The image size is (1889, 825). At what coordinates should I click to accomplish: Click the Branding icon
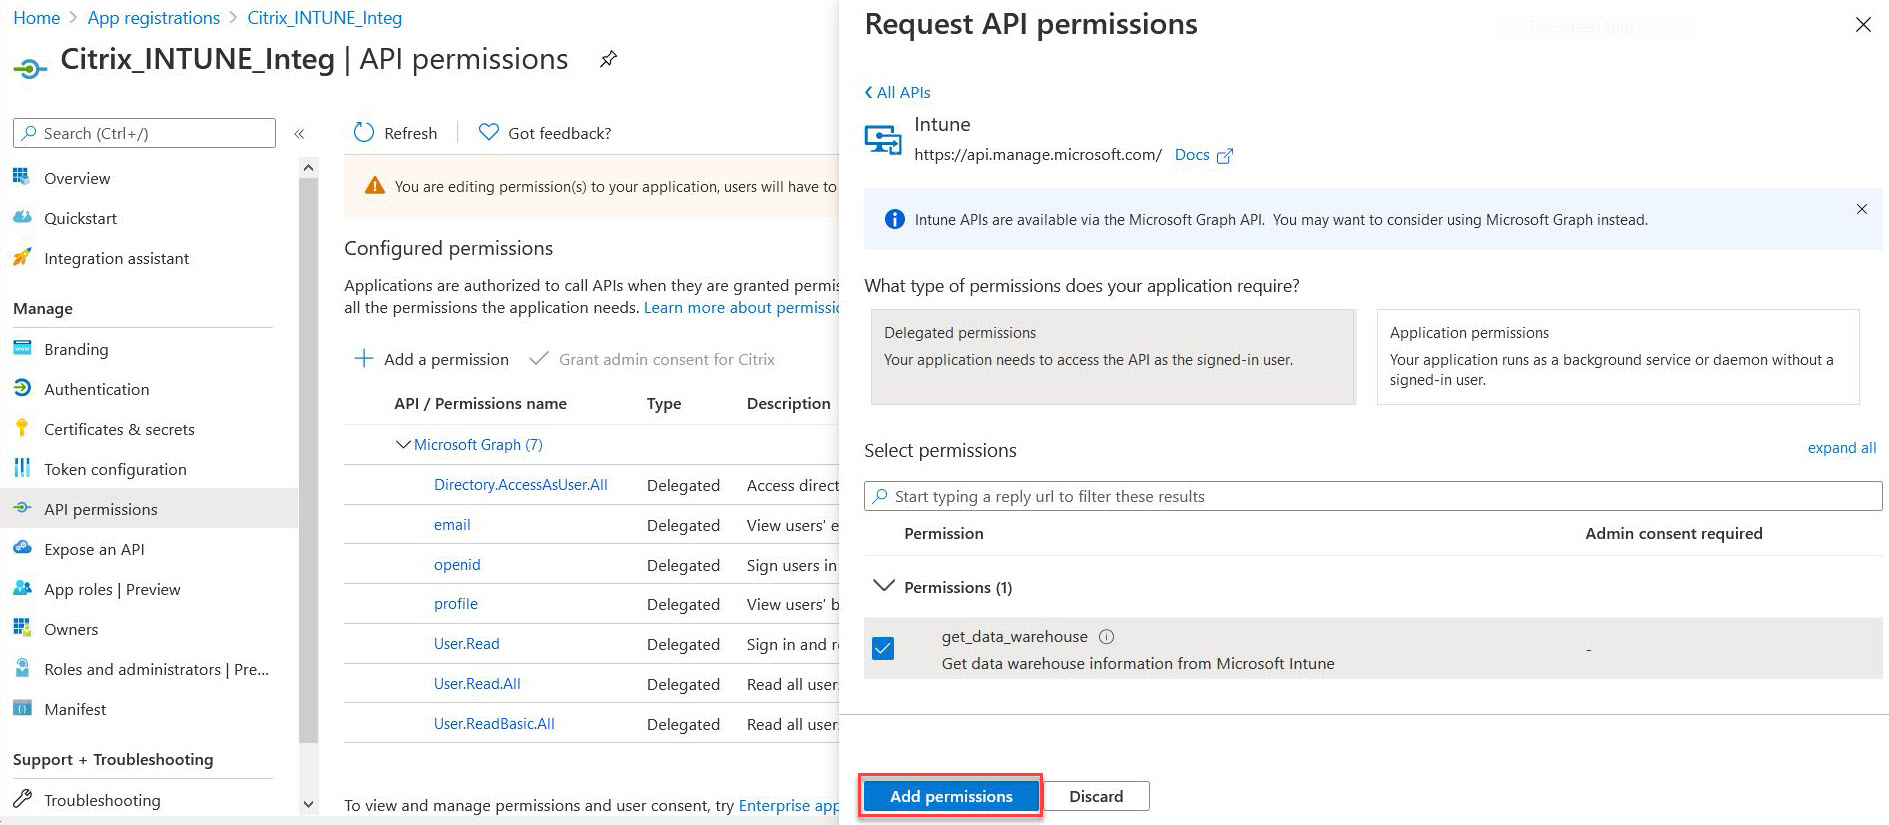click(21, 348)
